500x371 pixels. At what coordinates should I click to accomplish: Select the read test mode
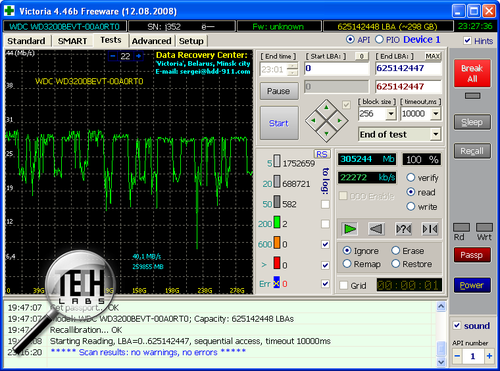point(411,192)
